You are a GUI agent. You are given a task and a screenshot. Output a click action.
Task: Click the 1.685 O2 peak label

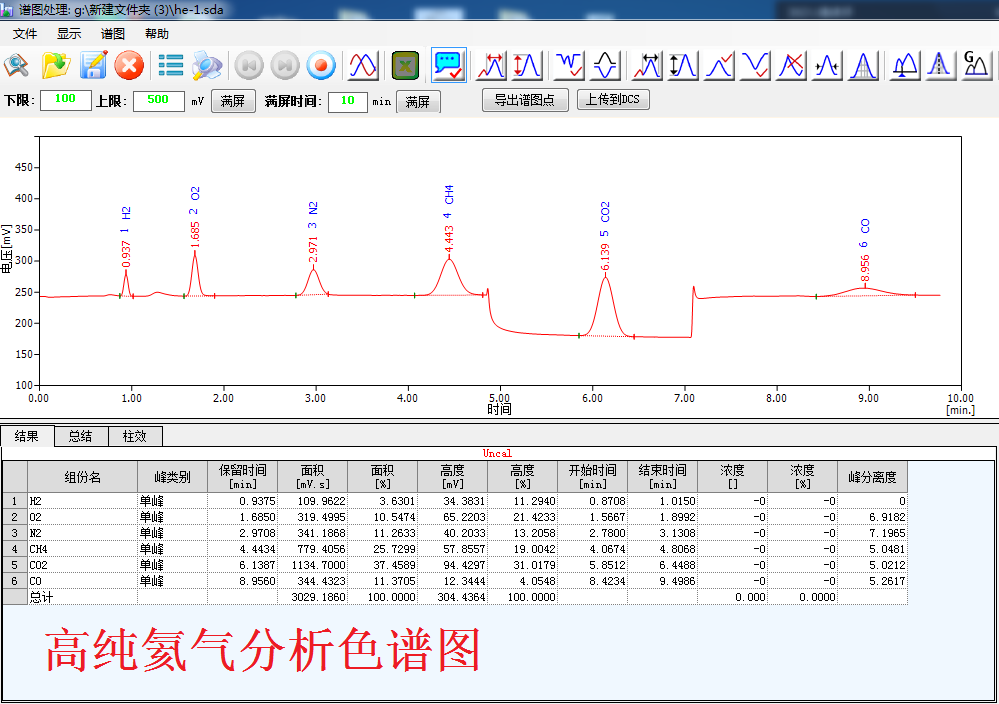coord(195,217)
